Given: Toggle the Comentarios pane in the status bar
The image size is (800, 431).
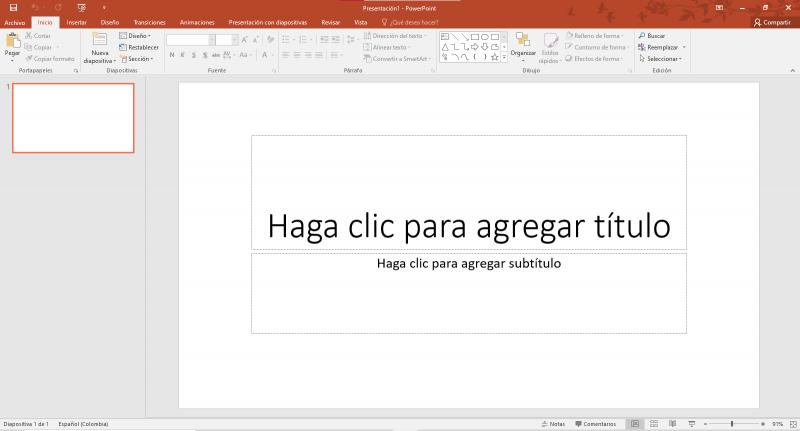Looking at the screenshot, I should coord(595,424).
